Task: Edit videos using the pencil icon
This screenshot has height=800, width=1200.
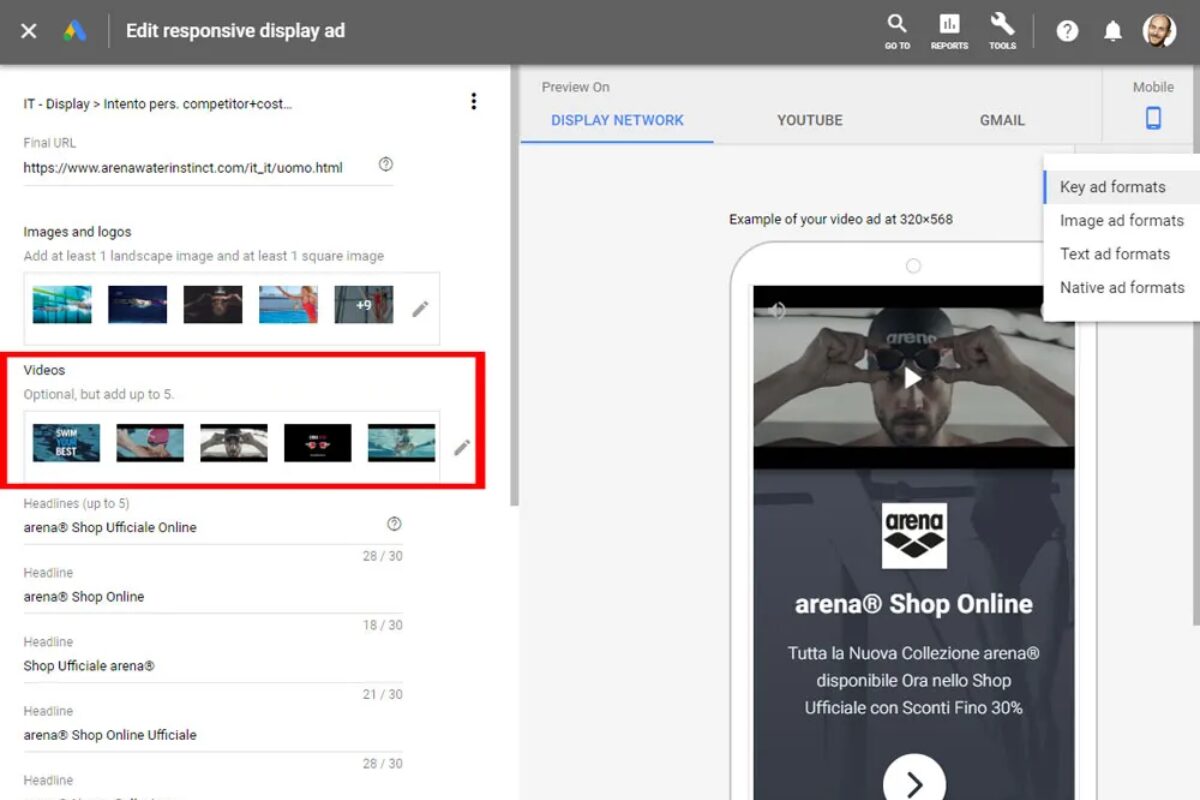Action: click(462, 448)
